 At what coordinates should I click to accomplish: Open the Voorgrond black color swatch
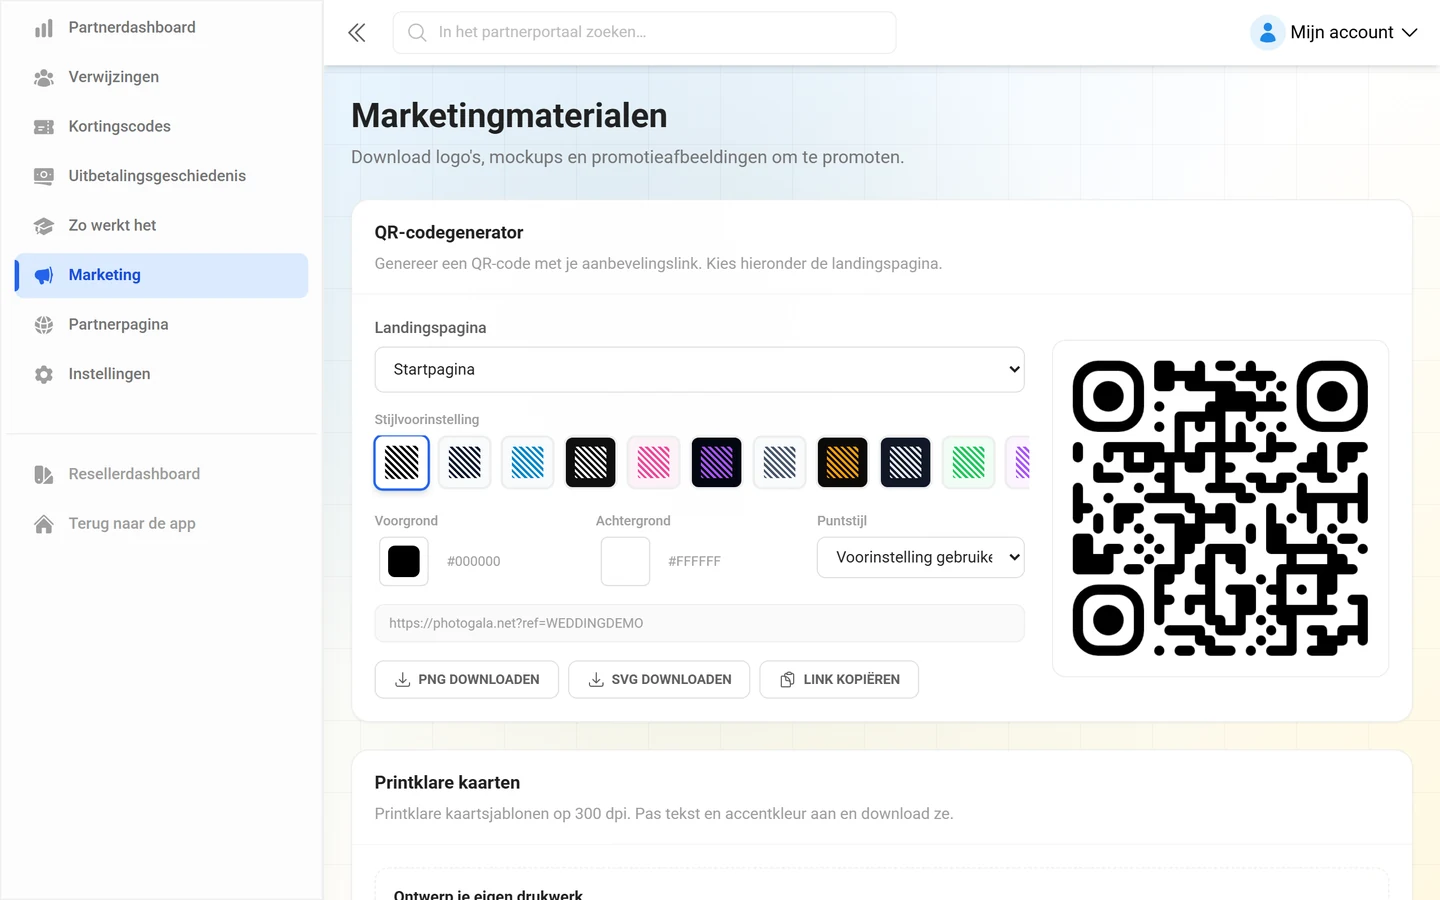(404, 562)
